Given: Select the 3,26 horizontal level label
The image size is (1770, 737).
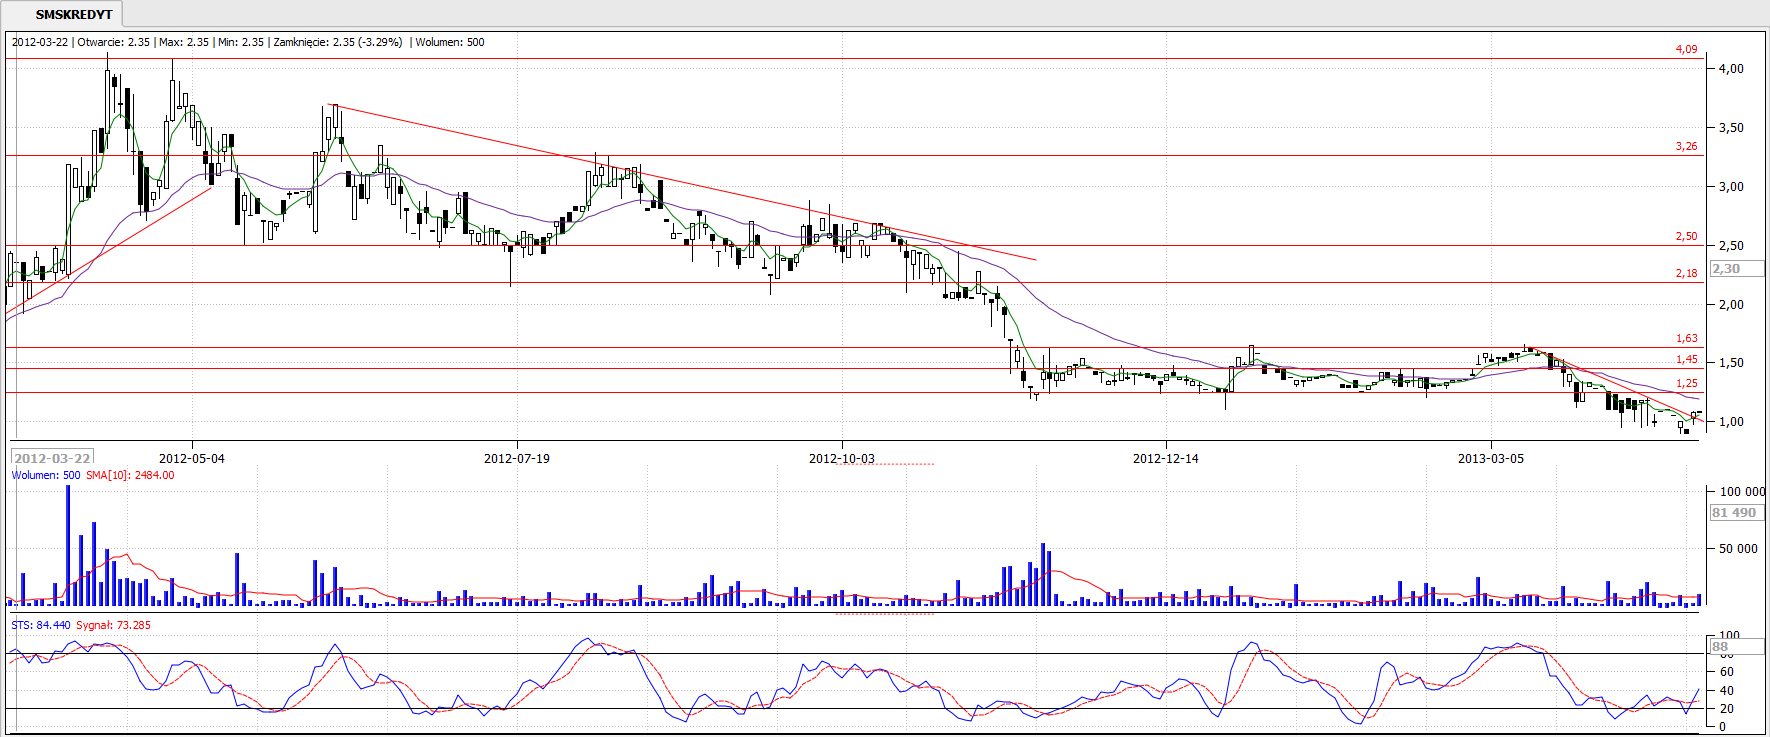Looking at the screenshot, I should pos(1686,146).
